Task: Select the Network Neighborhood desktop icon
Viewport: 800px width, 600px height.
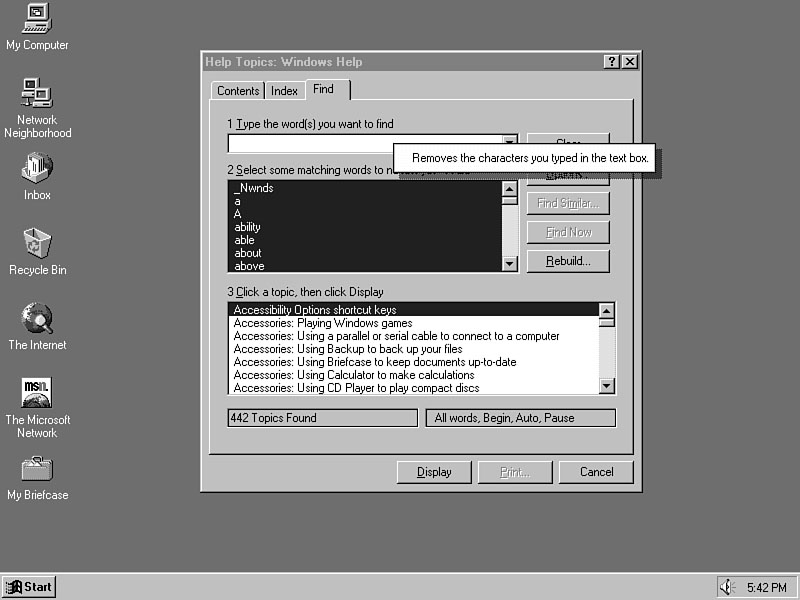Action: (37, 108)
